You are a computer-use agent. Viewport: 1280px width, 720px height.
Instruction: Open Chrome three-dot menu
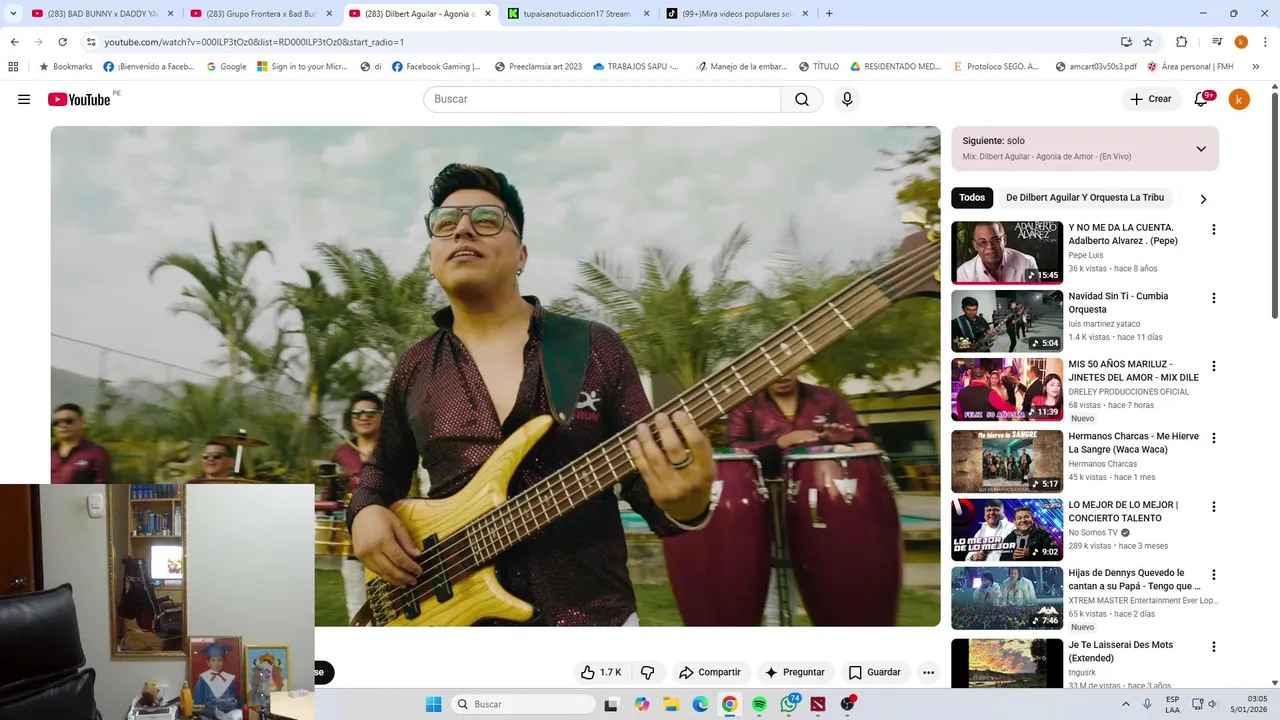click(x=1263, y=42)
